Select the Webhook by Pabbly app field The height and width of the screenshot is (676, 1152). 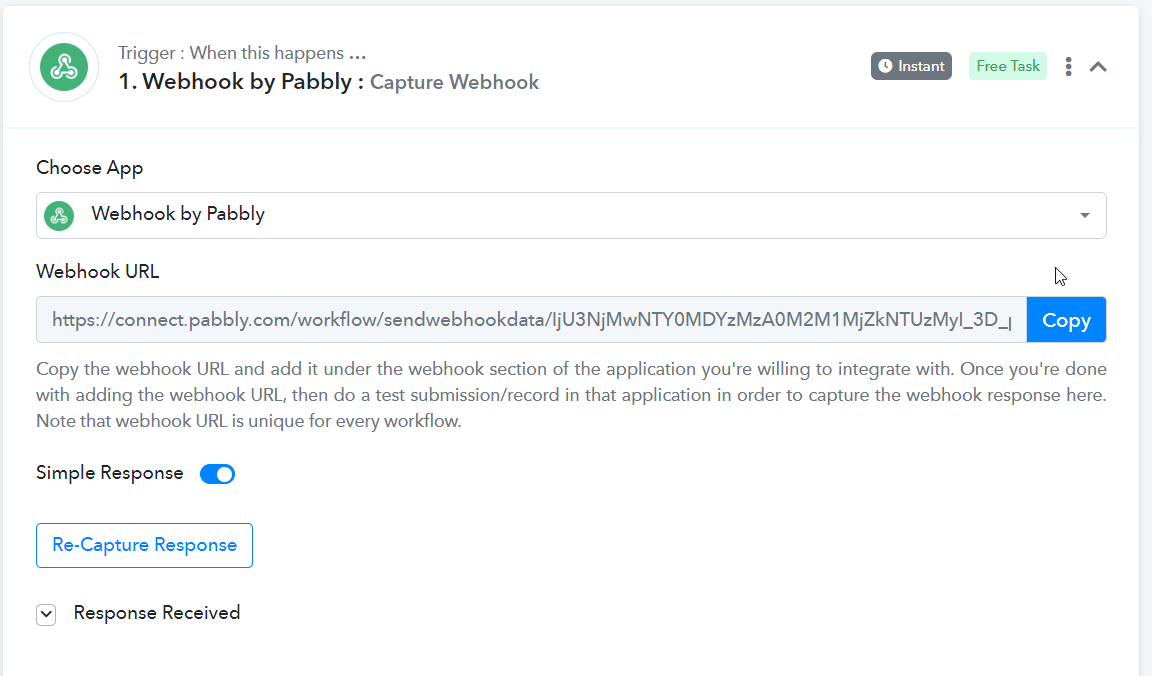tap(571, 215)
